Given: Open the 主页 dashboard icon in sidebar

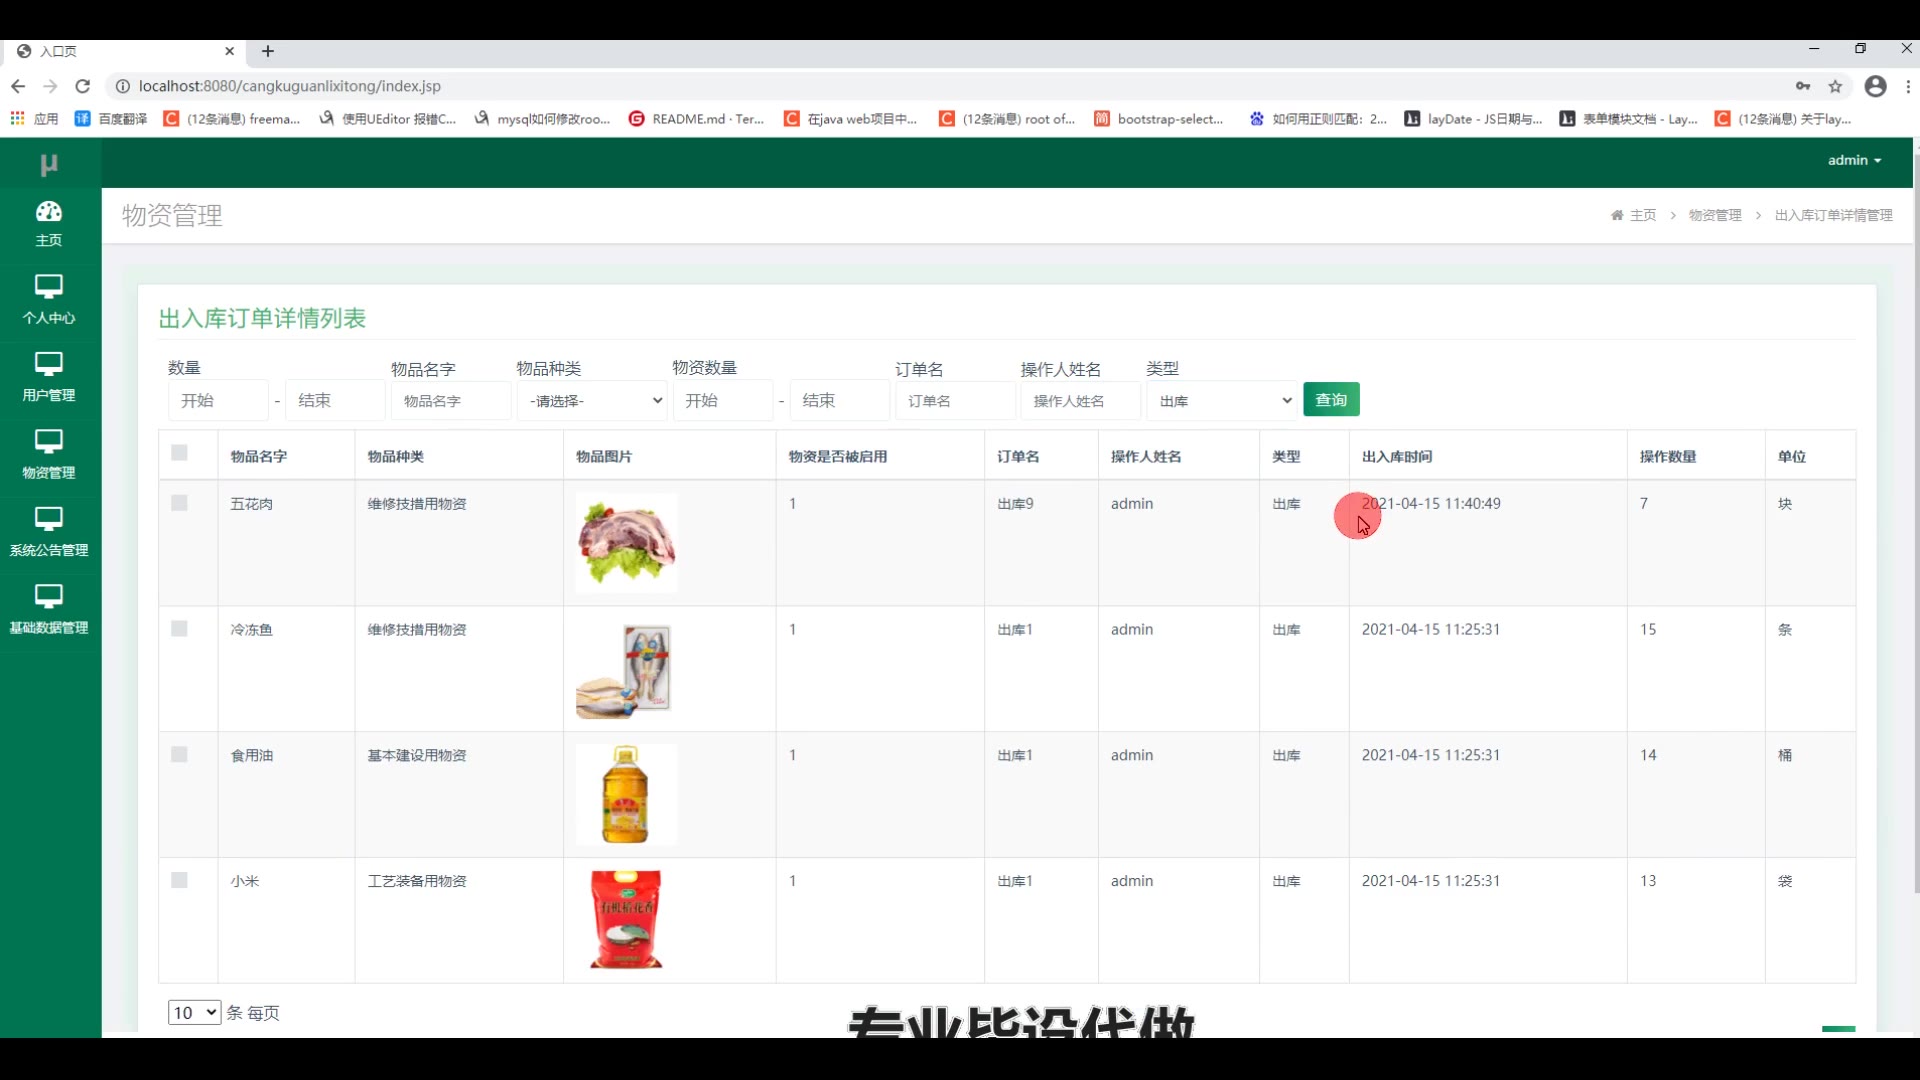Looking at the screenshot, I should [49, 211].
